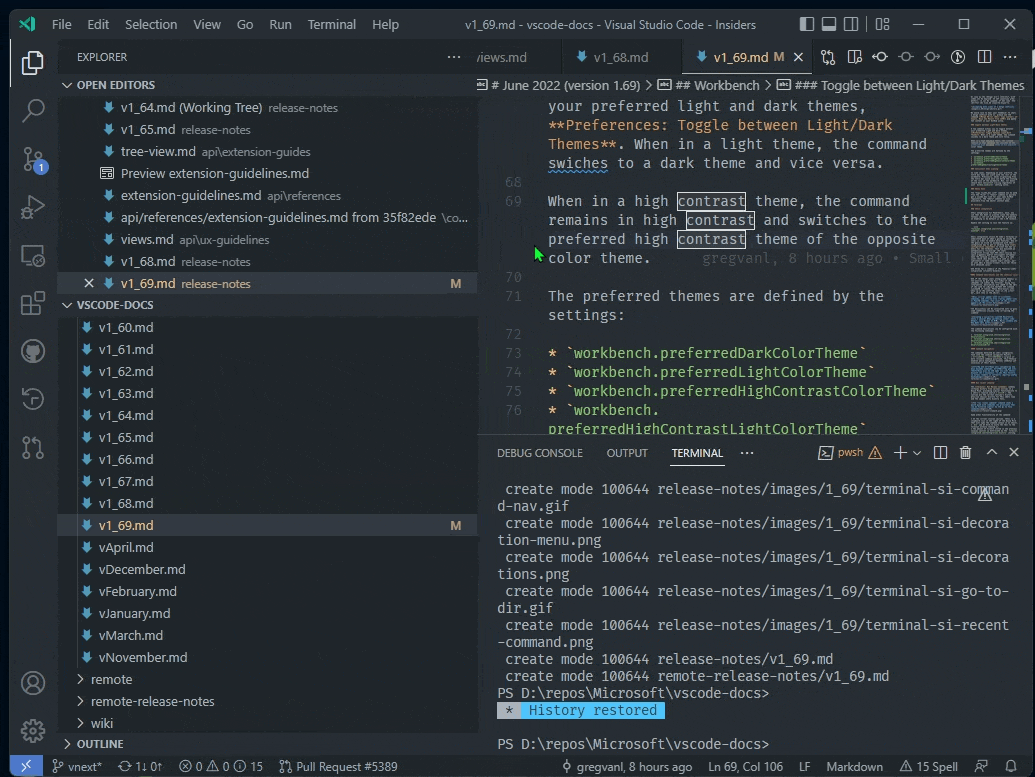Open Run and Debug view

pyautogui.click(x=32, y=207)
